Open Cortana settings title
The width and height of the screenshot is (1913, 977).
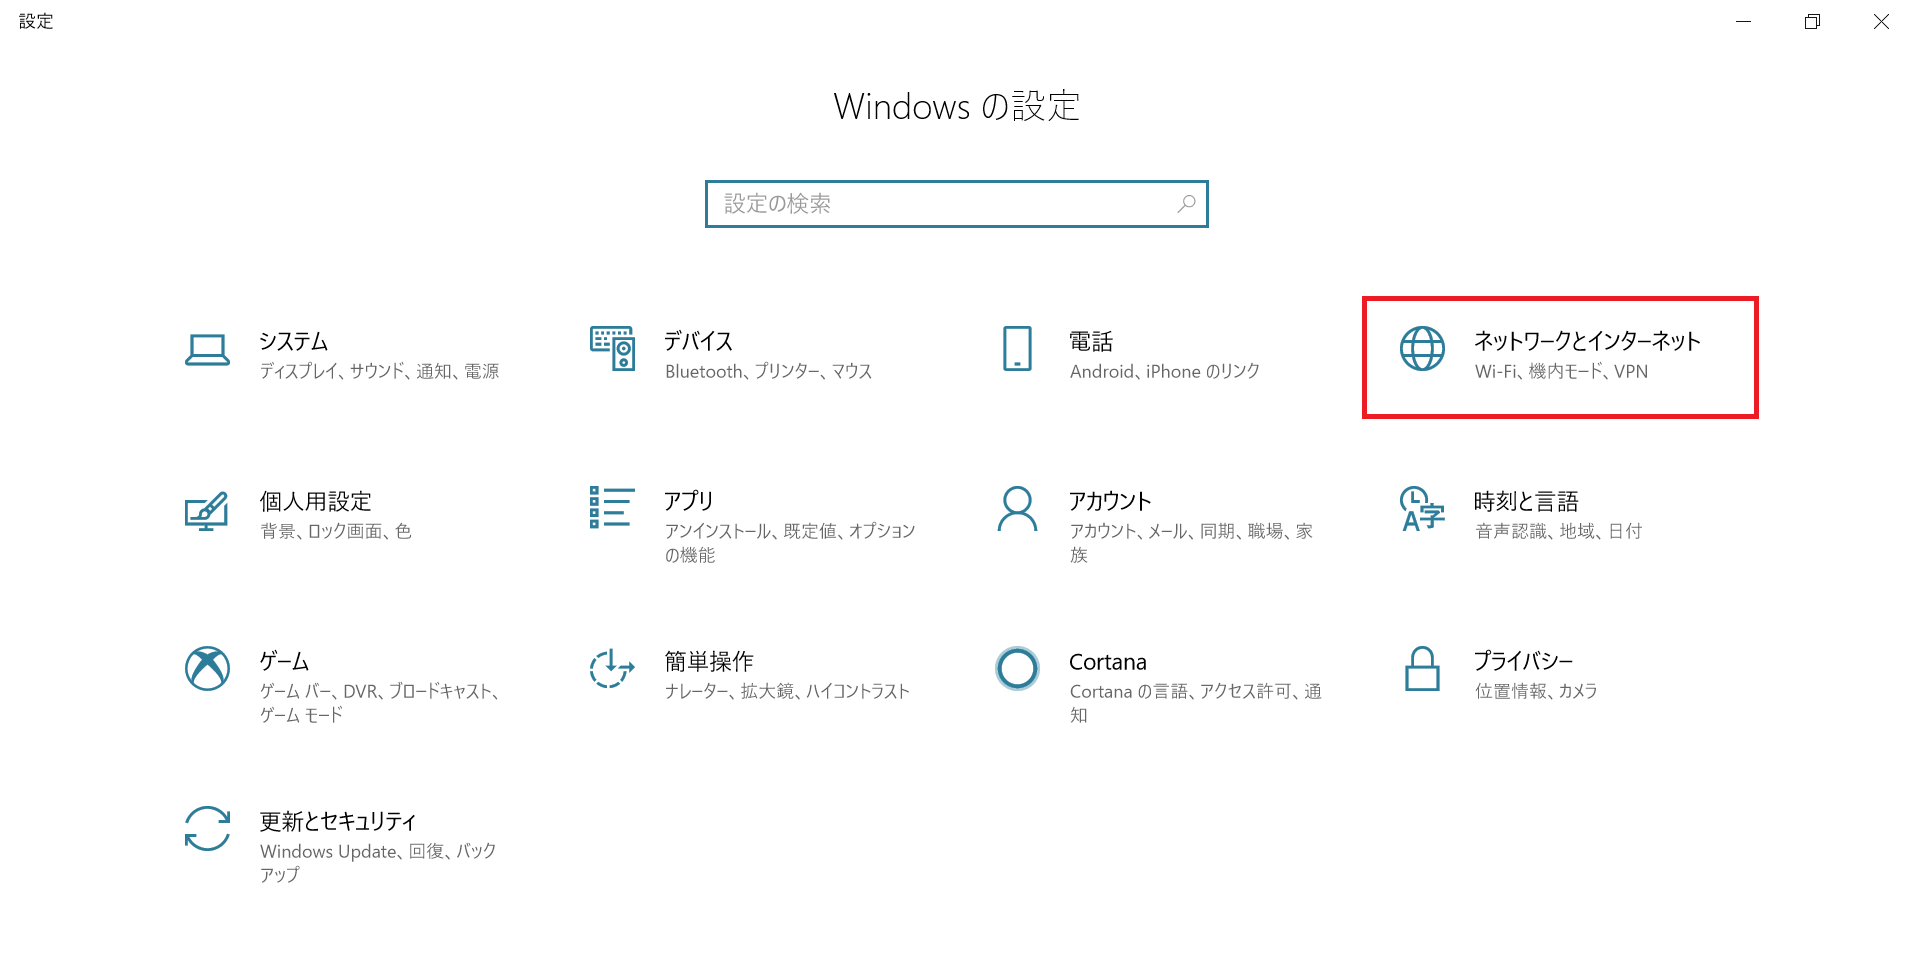point(1108,662)
